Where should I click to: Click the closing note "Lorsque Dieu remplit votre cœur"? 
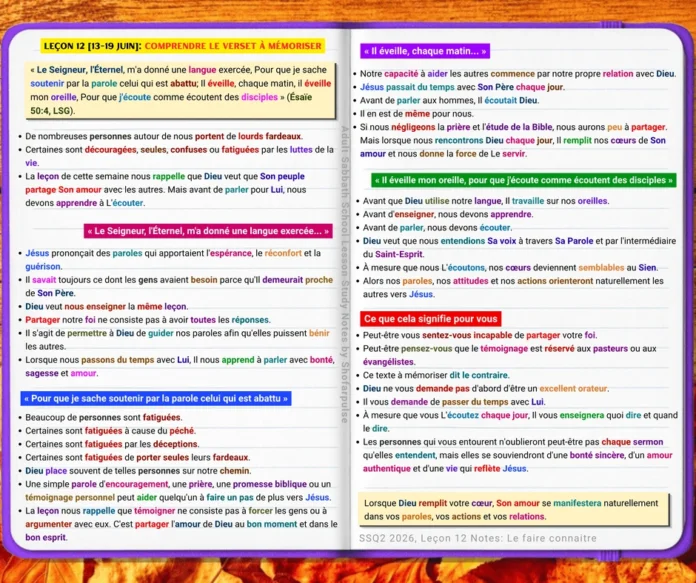pos(514,510)
